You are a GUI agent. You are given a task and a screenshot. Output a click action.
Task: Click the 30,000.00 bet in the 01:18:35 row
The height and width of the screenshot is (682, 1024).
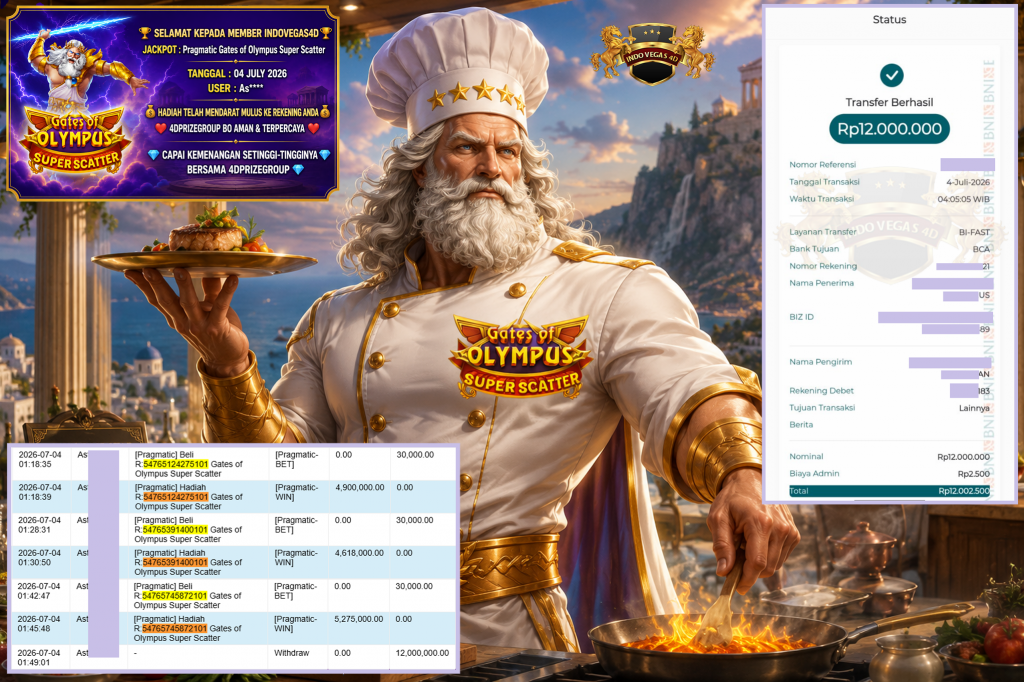(415, 455)
